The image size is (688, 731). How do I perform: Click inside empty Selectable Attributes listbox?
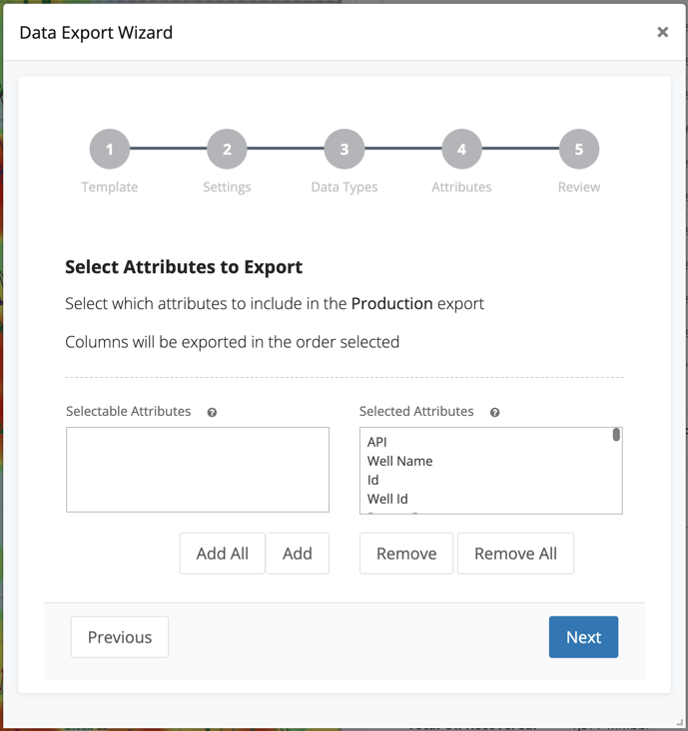(198, 469)
